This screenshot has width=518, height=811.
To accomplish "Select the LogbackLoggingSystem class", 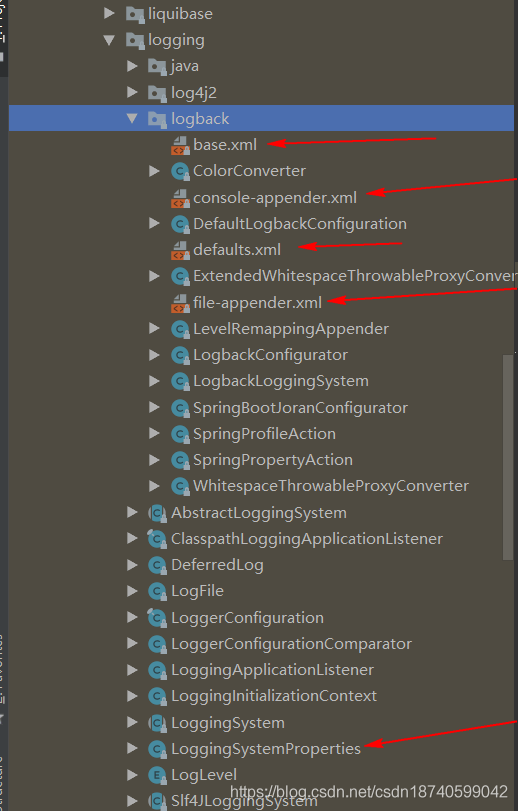I will (x=281, y=381).
